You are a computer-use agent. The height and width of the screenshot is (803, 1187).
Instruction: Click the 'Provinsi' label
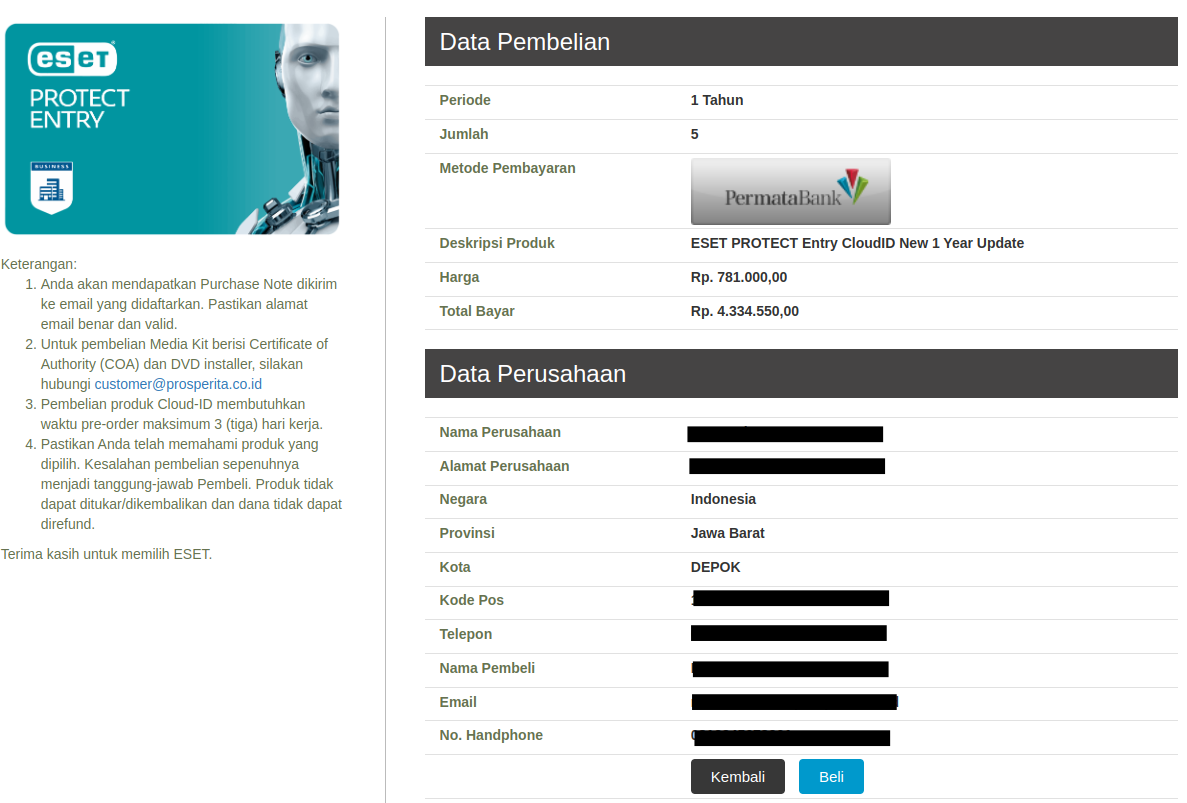tap(466, 533)
